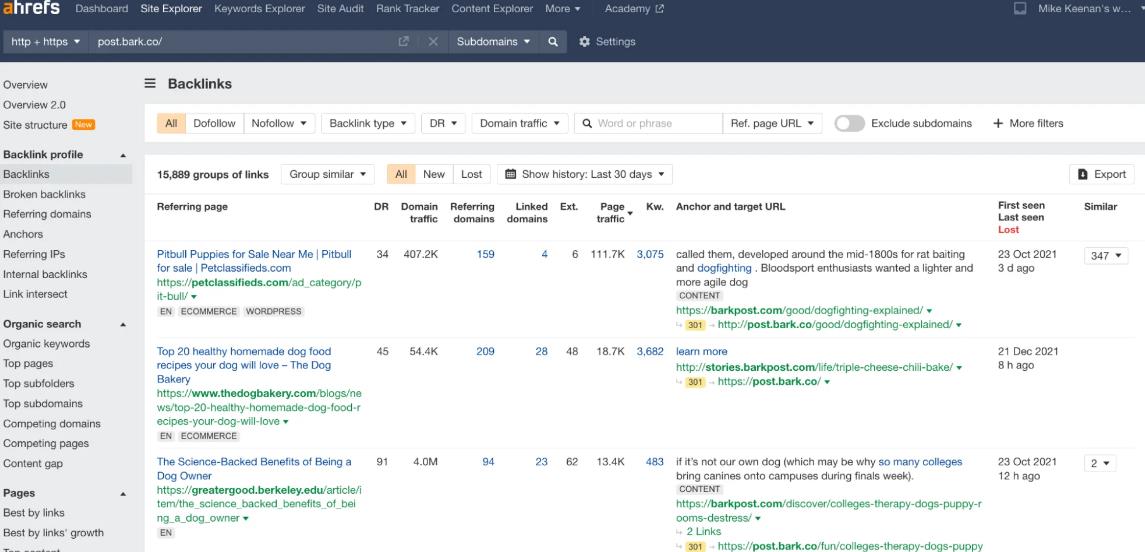This screenshot has height=552, width=1145.
Task: Sort by DR column header
Action: 381,207
